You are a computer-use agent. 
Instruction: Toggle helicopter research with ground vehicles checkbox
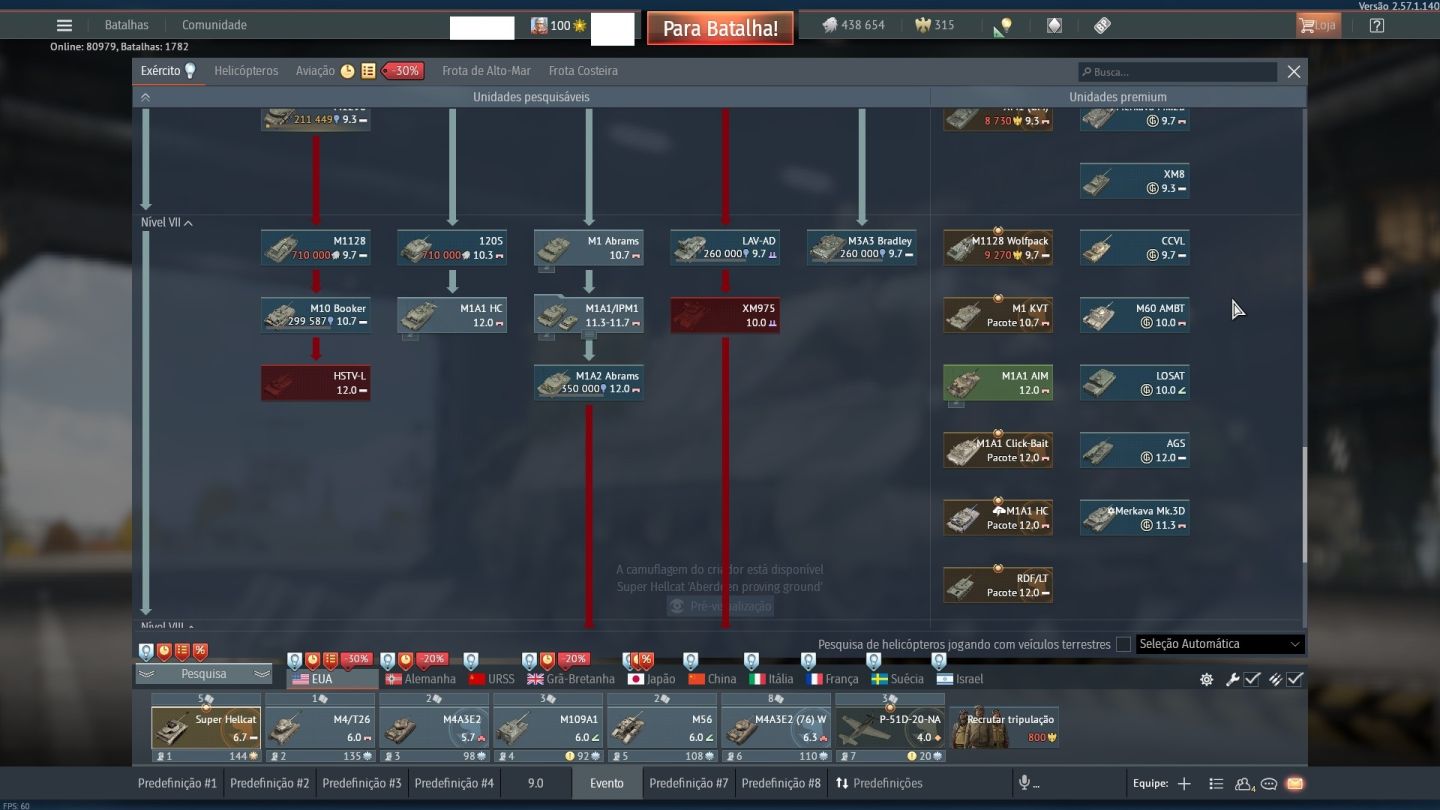click(1123, 644)
